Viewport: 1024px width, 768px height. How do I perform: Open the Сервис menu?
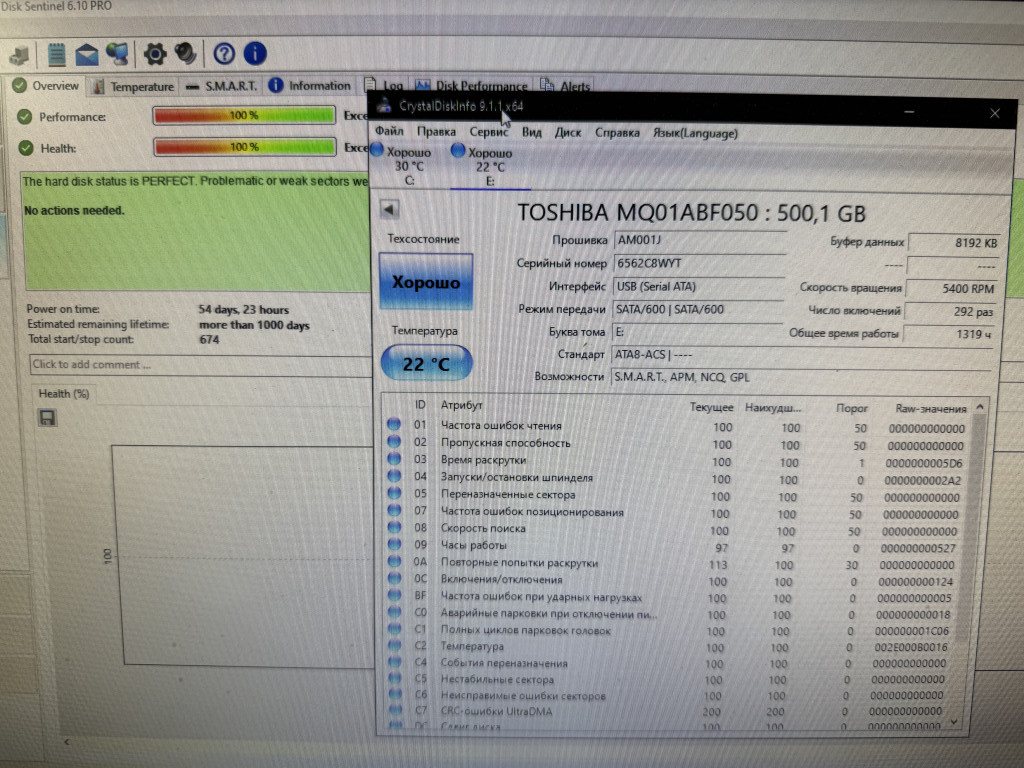click(x=488, y=132)
